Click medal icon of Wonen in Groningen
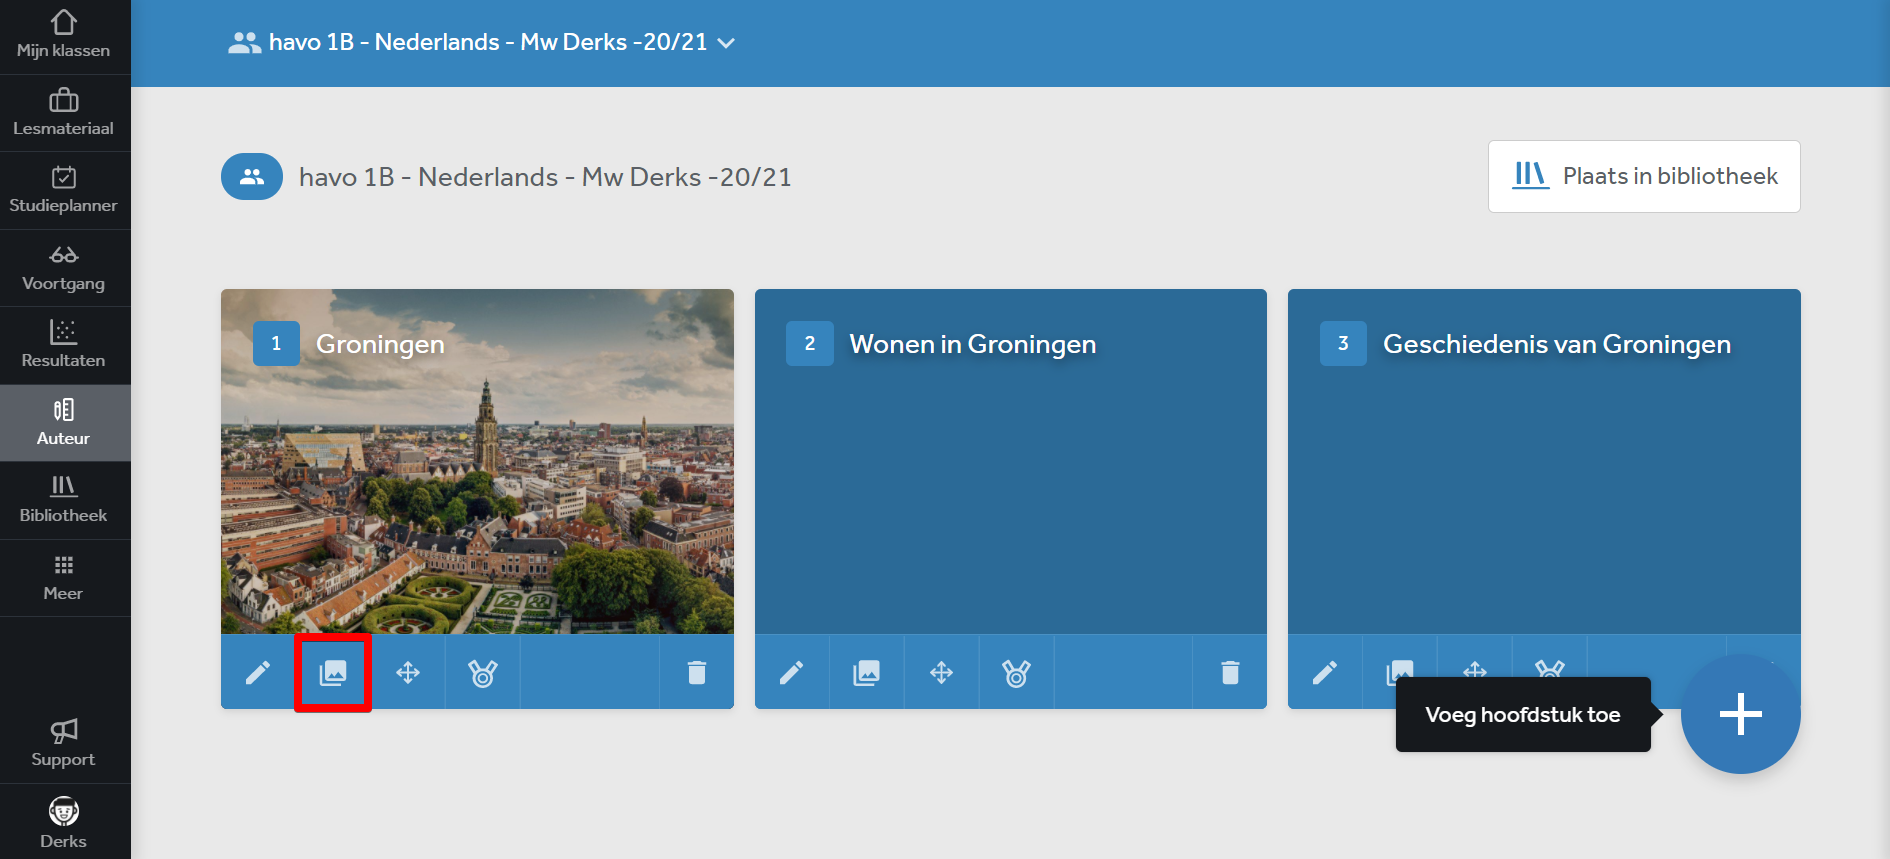1890x859 pixels. tap(1017, 672)
